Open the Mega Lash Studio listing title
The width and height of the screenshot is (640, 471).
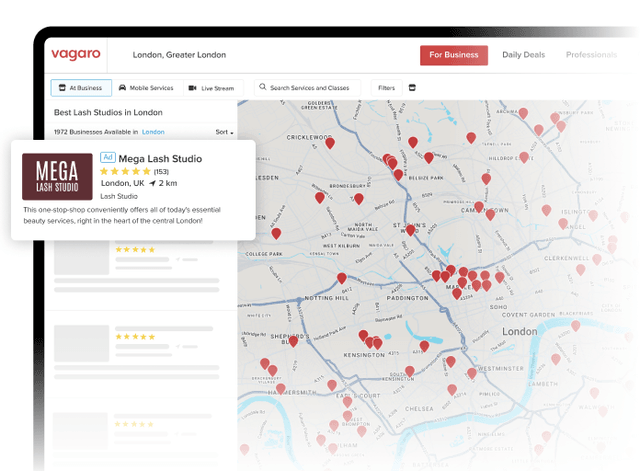160,158
